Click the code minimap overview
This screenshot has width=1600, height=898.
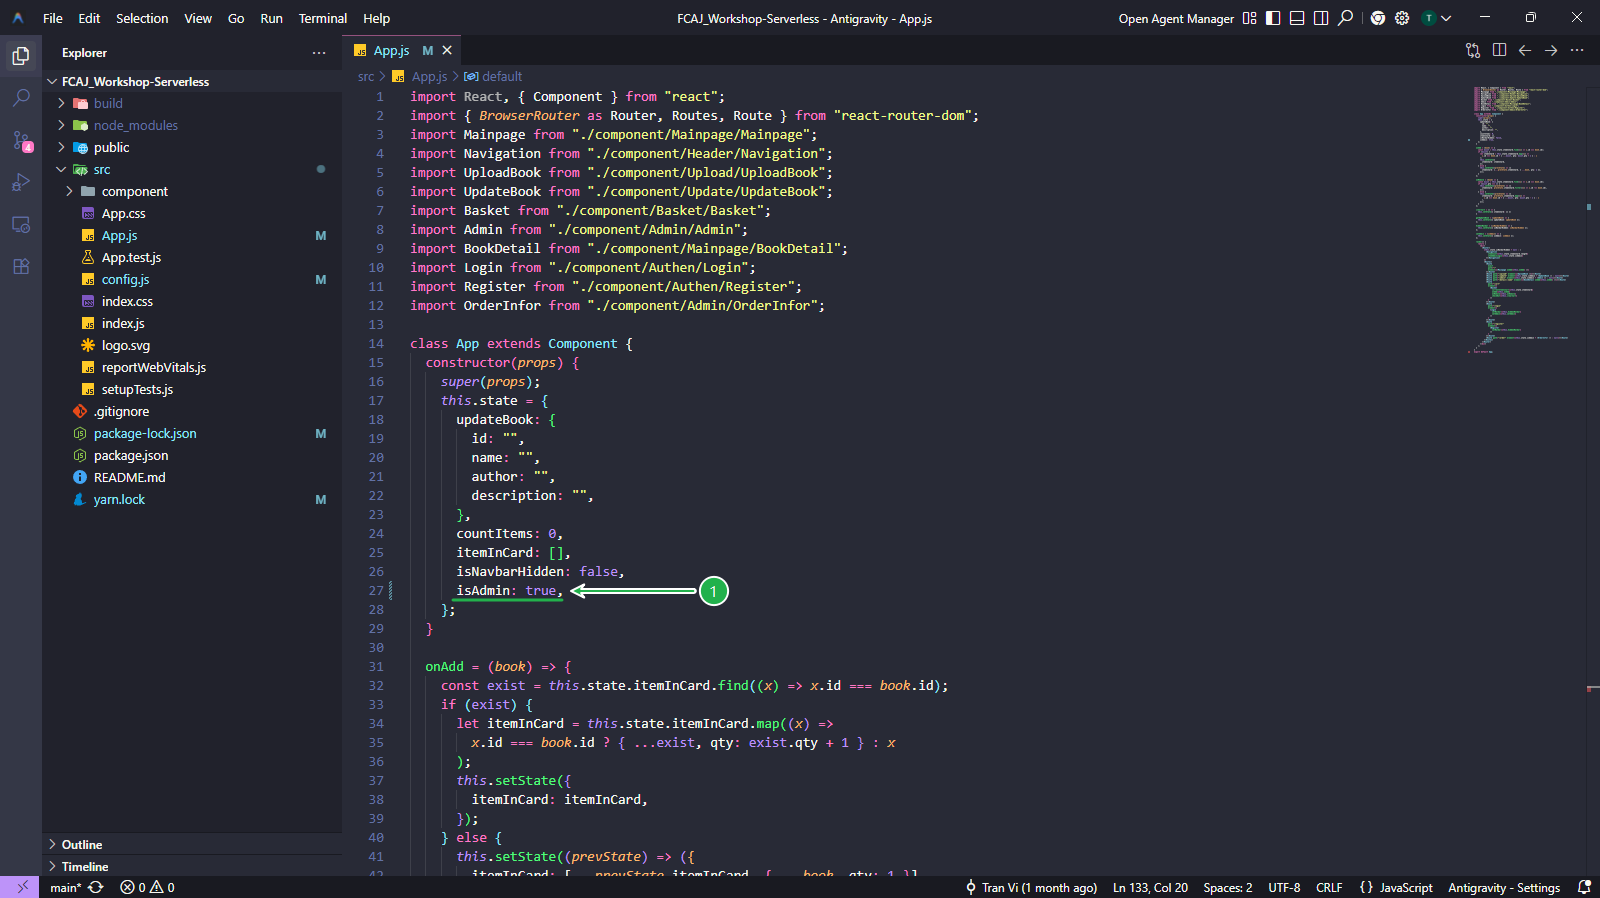click(1521, 220)
